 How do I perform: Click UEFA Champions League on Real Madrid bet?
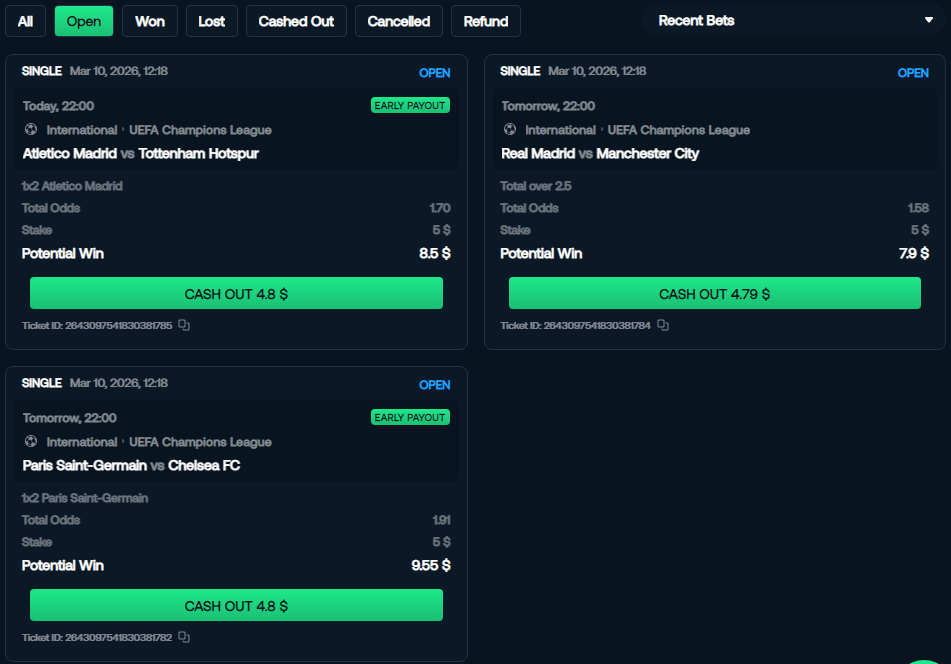click(679, 130)
